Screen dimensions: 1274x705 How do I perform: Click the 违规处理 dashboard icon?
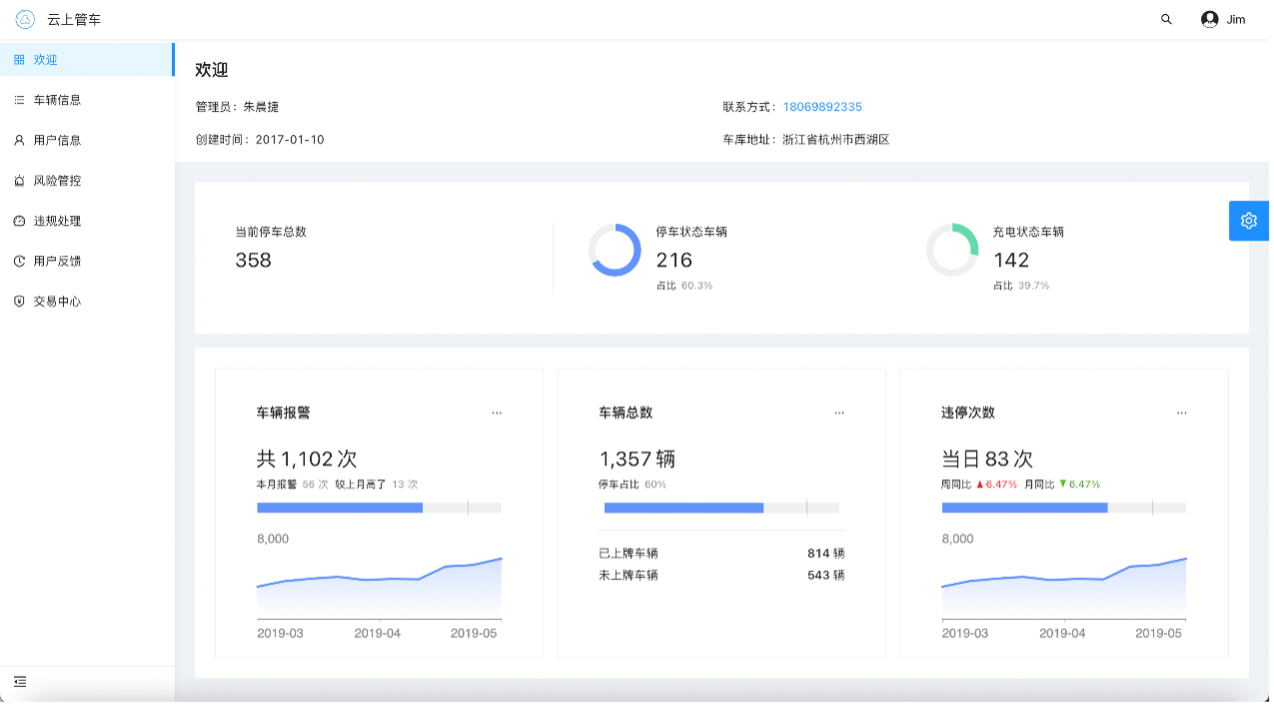pyautogui.click(x=19, y=221)
